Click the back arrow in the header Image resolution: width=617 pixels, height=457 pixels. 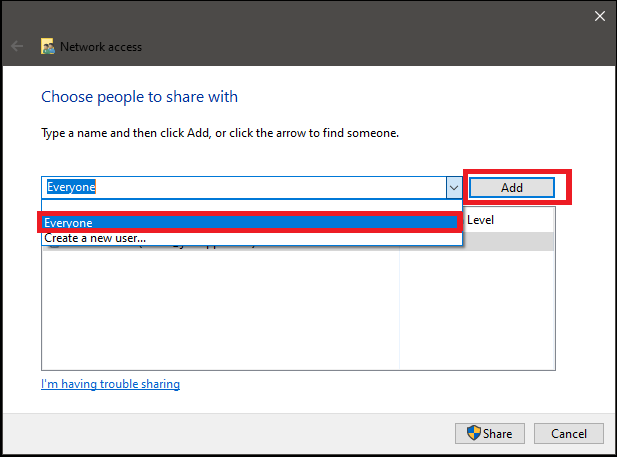(16, 46)
